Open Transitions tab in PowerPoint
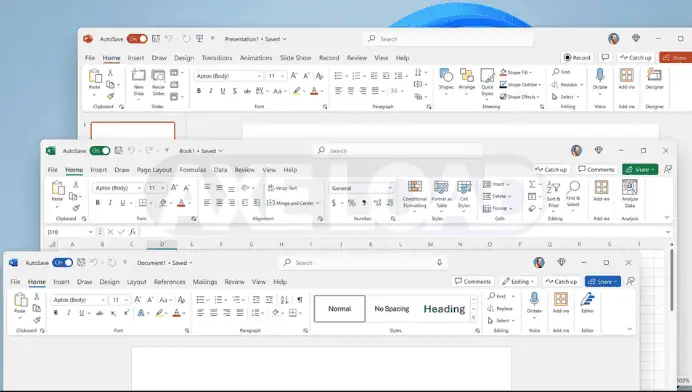 [x=217, y=58]
